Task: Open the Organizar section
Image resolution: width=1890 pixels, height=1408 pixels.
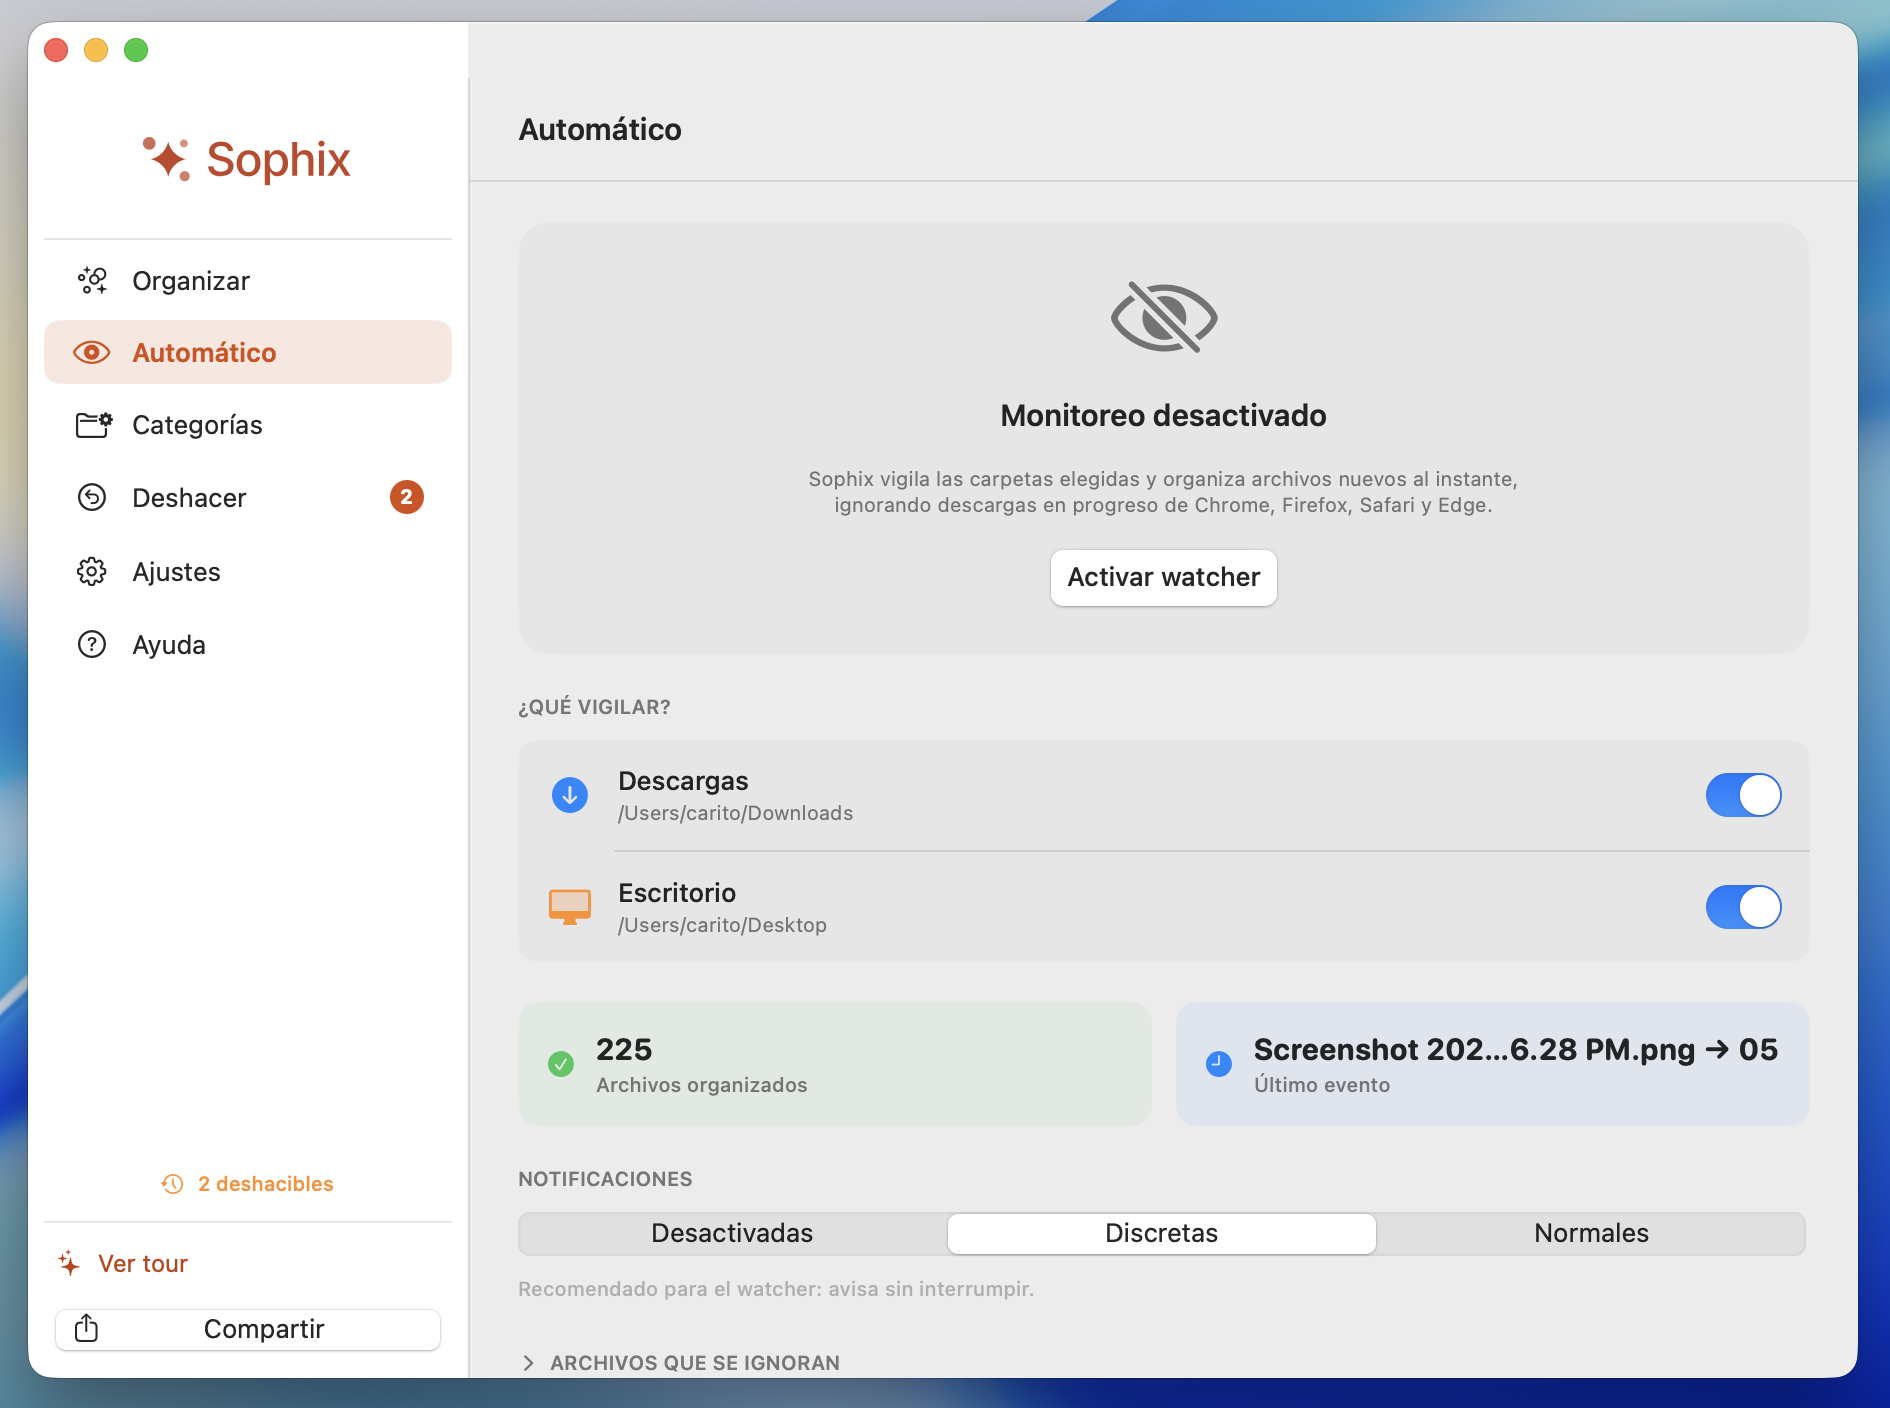Action: click(248, 281)
